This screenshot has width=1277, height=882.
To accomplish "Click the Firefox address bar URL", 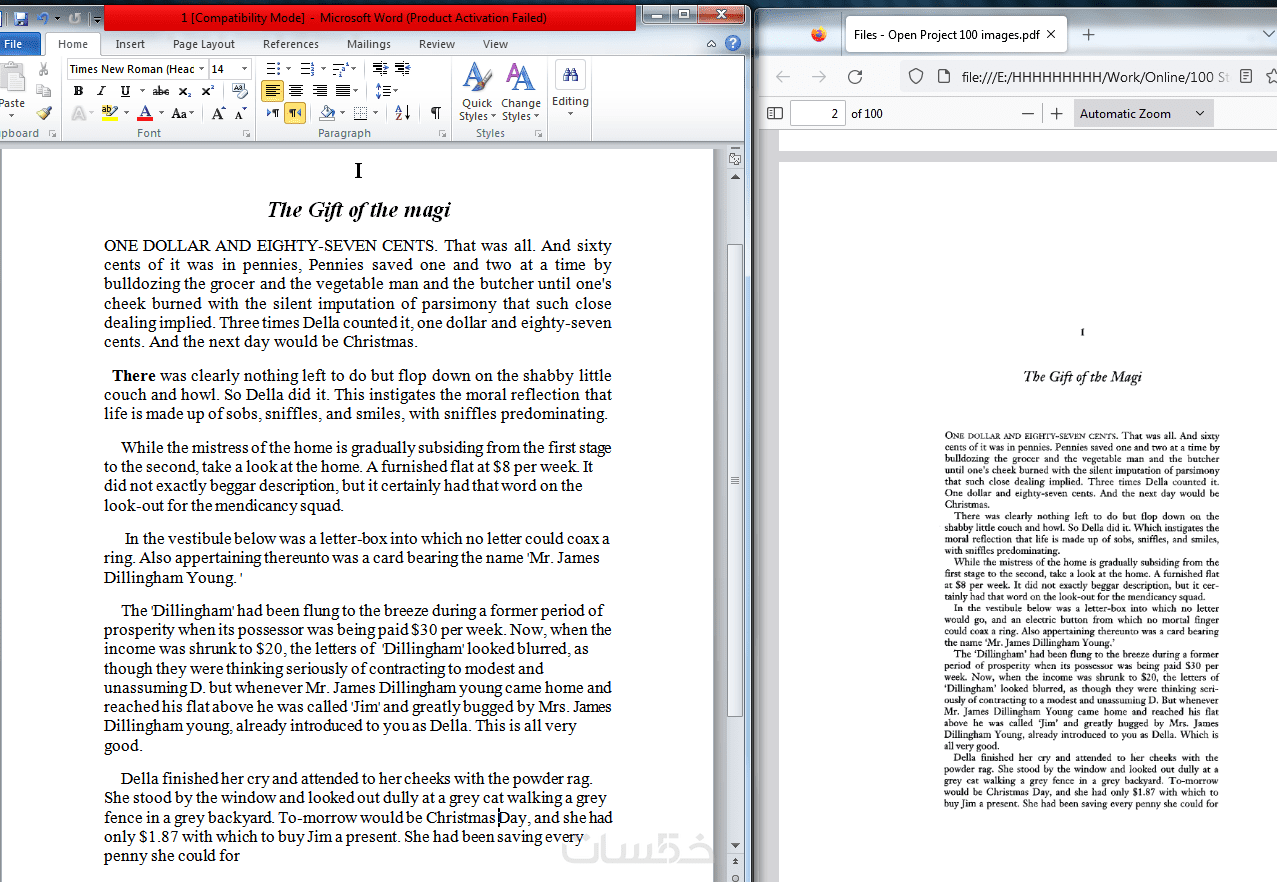I will pos(1095,77).
